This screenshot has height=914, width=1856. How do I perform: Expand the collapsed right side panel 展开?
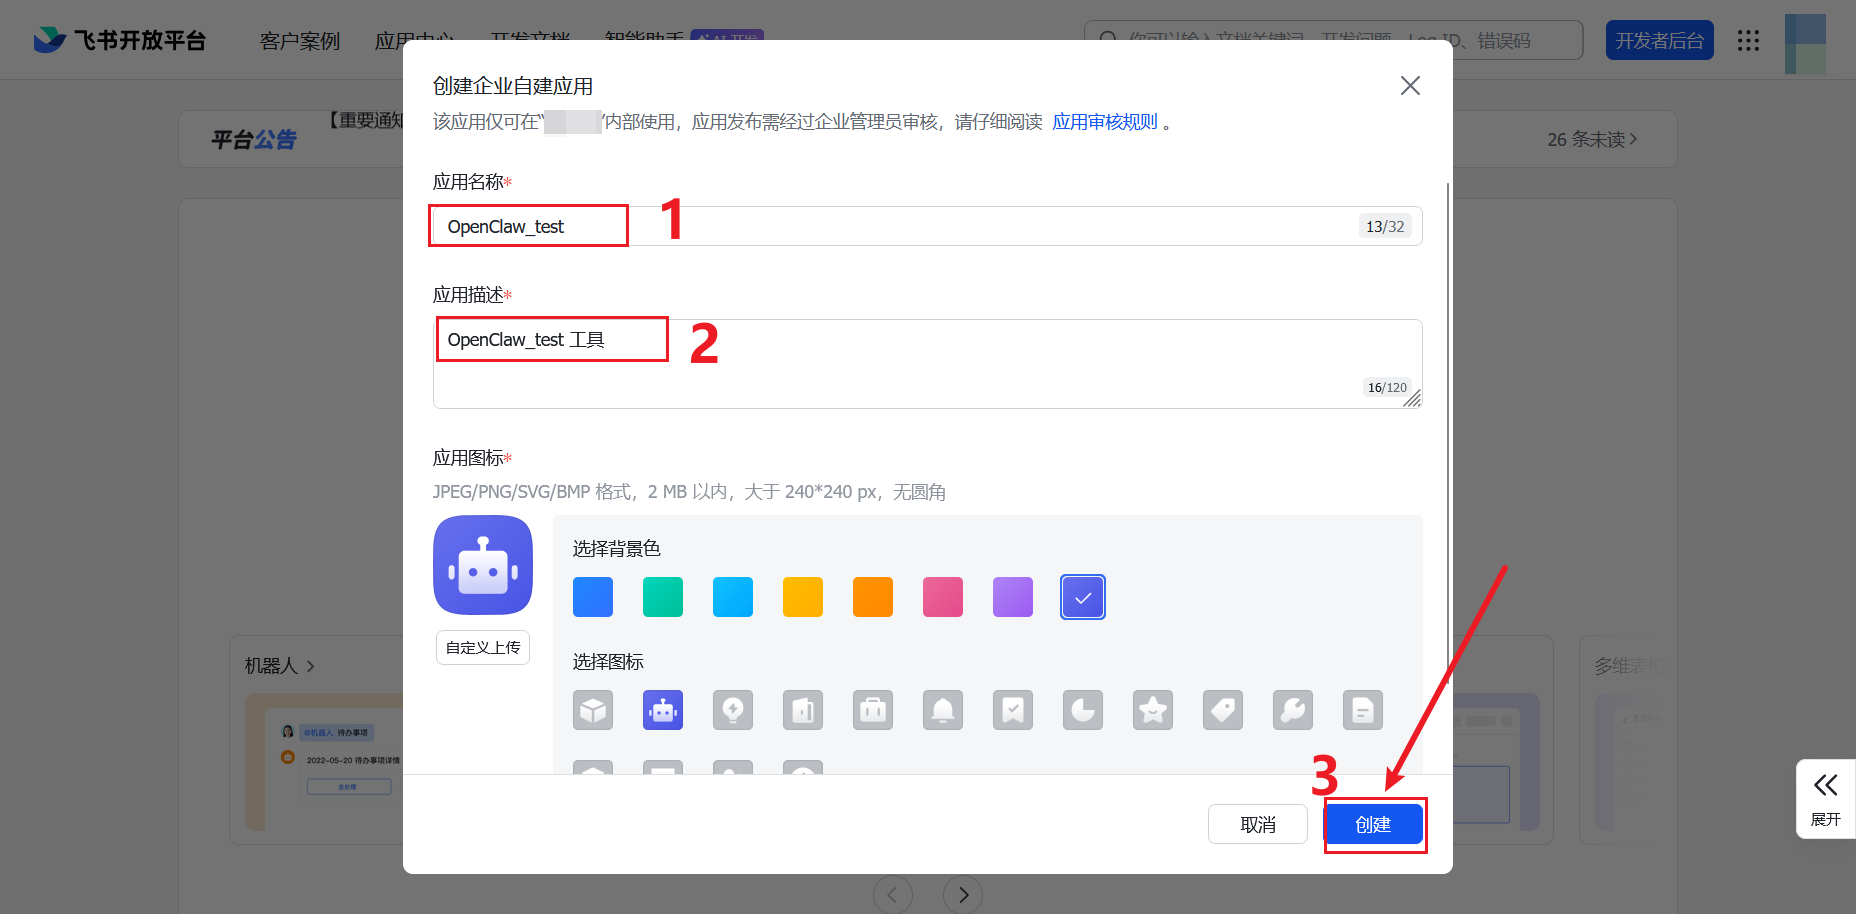point(1826,798)
